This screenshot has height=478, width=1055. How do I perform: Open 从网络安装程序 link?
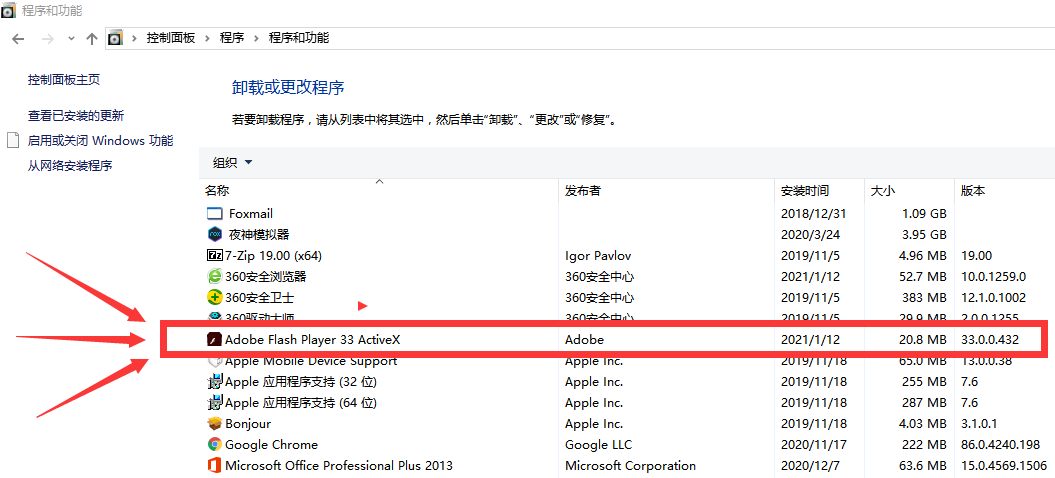70,166
